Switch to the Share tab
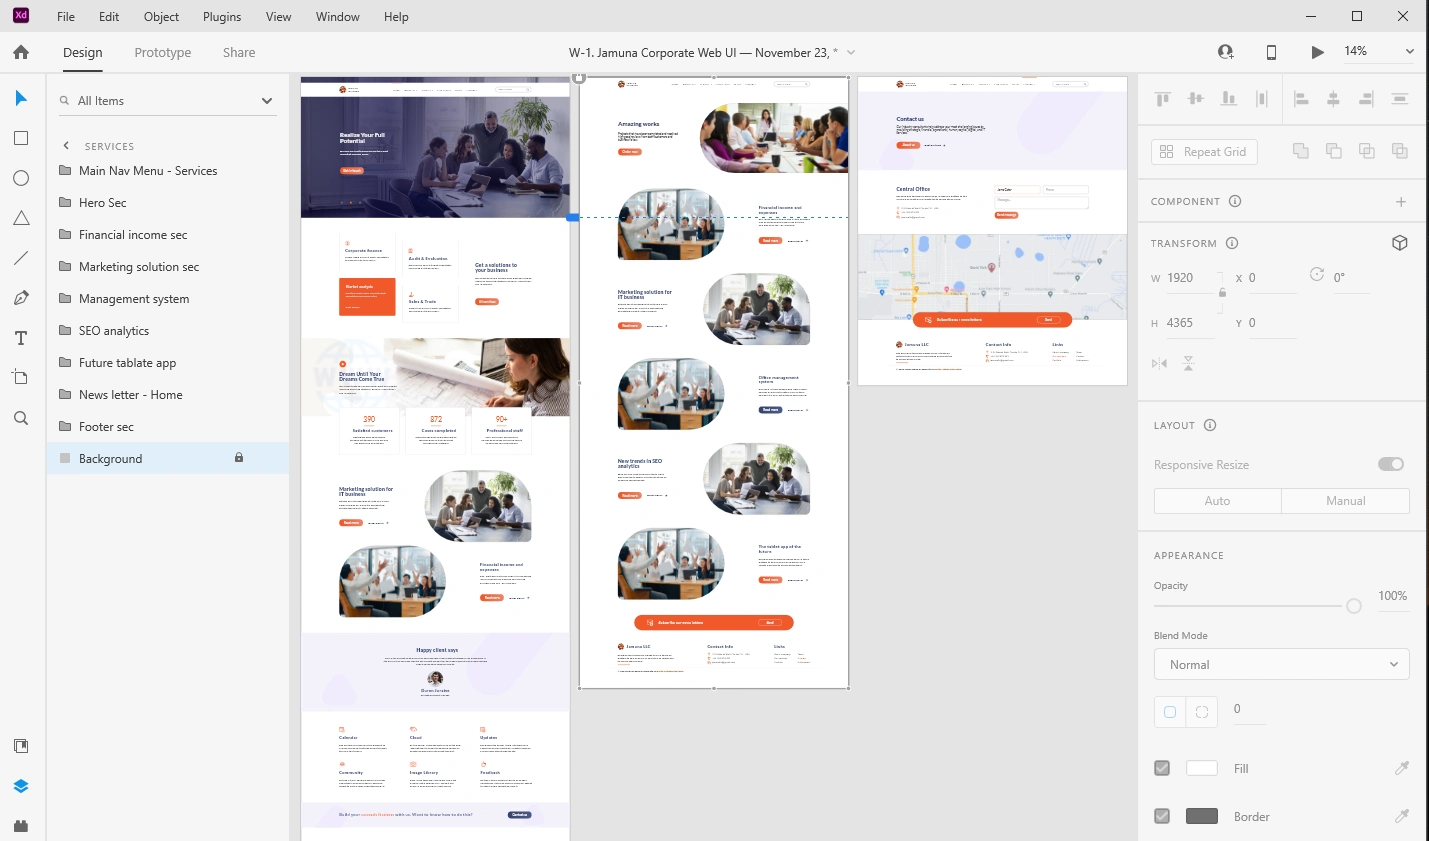Viewport: 1429px width, 841px height. (x=239, y=52)
